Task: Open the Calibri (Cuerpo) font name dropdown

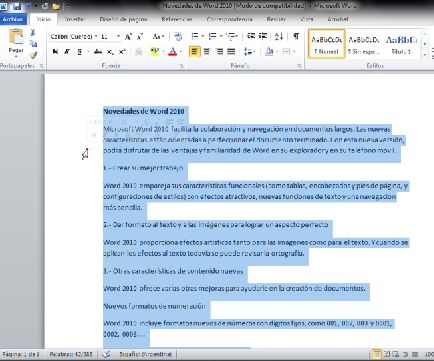Action: 96,36
